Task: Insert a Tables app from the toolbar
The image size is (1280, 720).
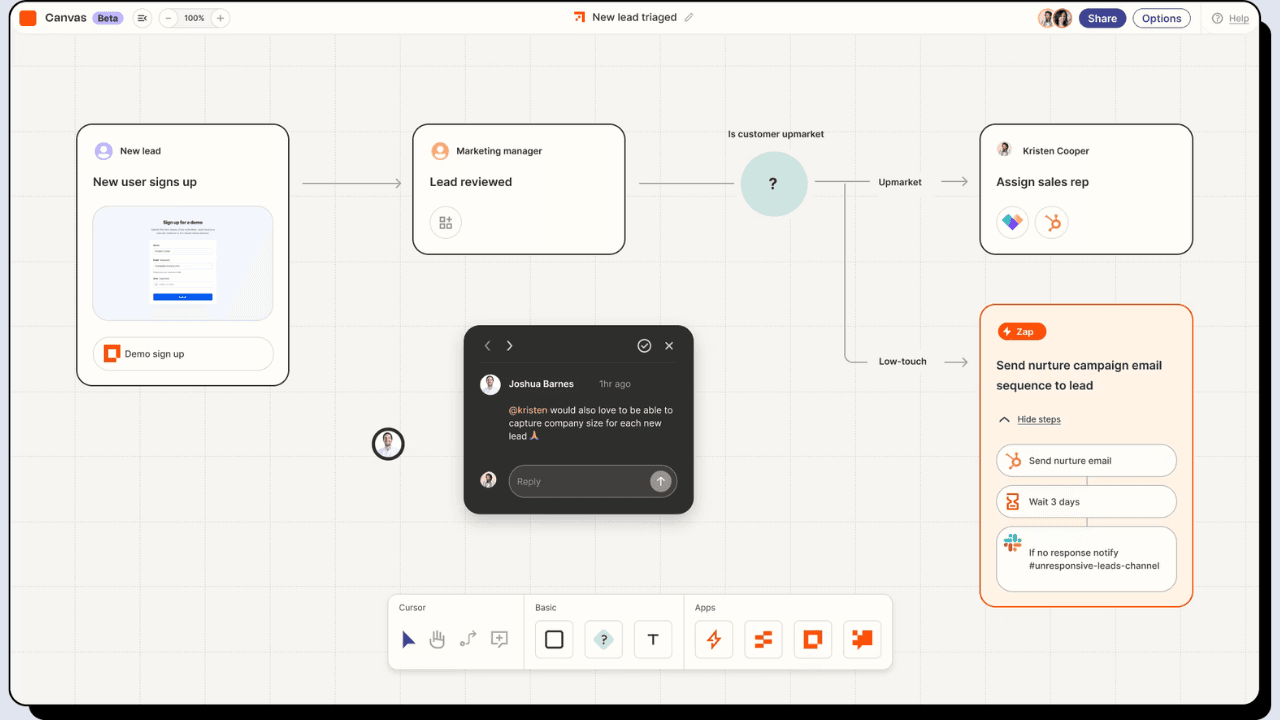Action: [x=764, y=639]
